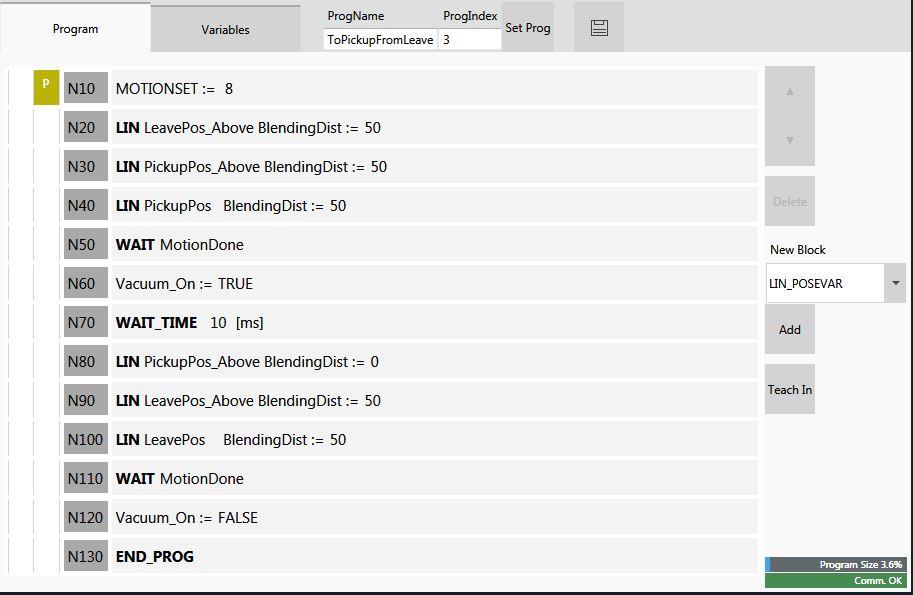
Task: Select the N120 Vacuum_On FALSE line
Action: (435, 518)
